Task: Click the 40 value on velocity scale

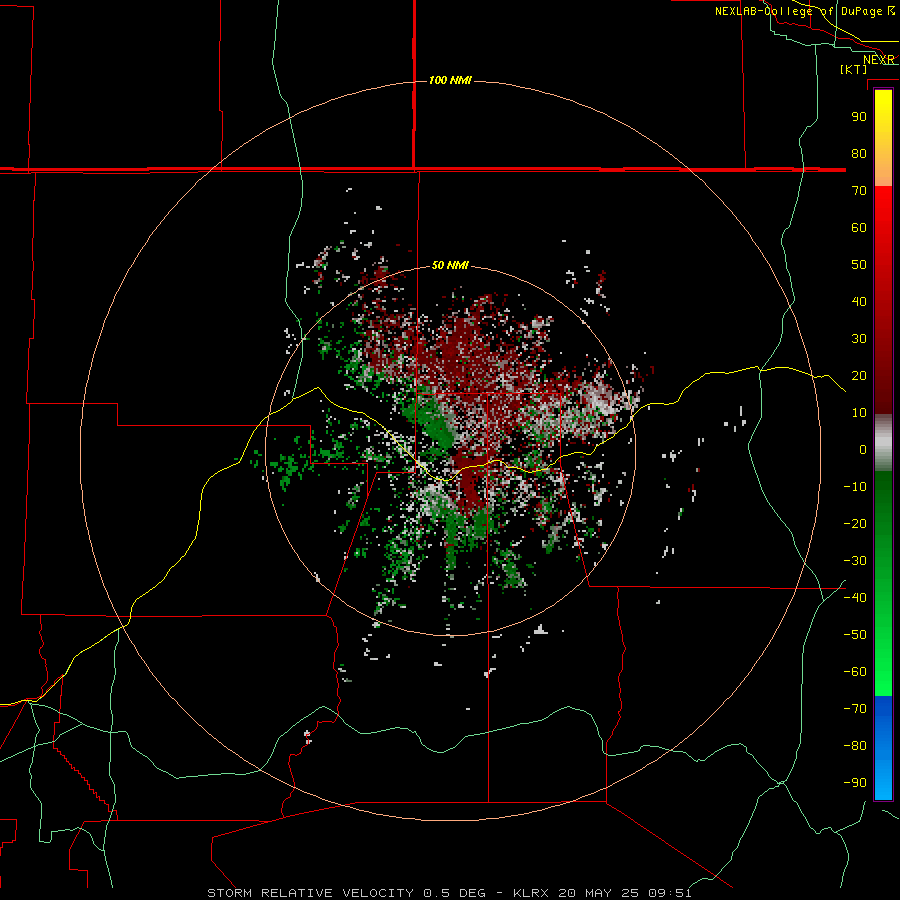Action: click(x=859, y=301)
